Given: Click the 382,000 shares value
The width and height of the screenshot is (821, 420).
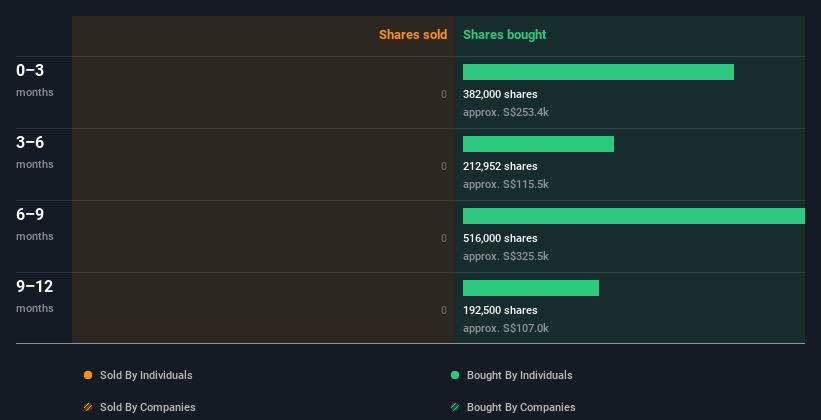Looking at the screenshot, I should point(500,94).
